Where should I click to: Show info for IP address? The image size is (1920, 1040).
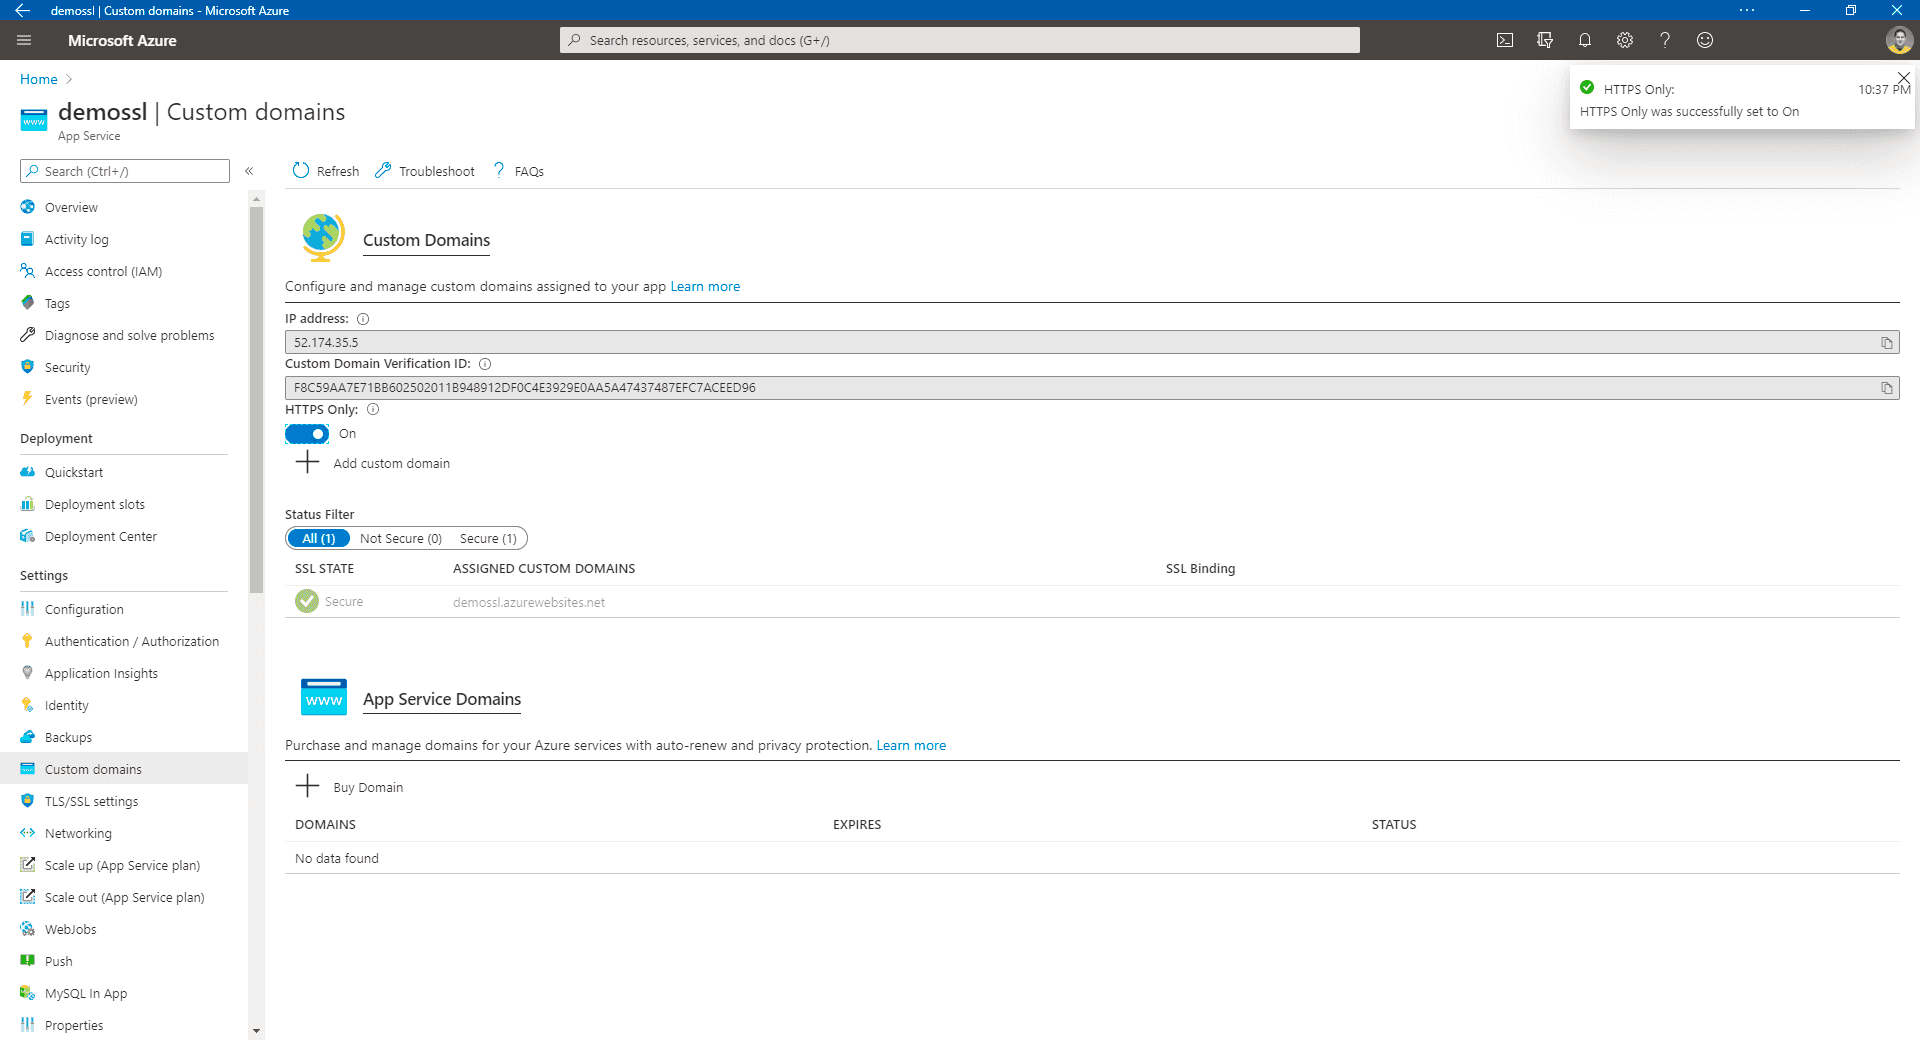363,319
